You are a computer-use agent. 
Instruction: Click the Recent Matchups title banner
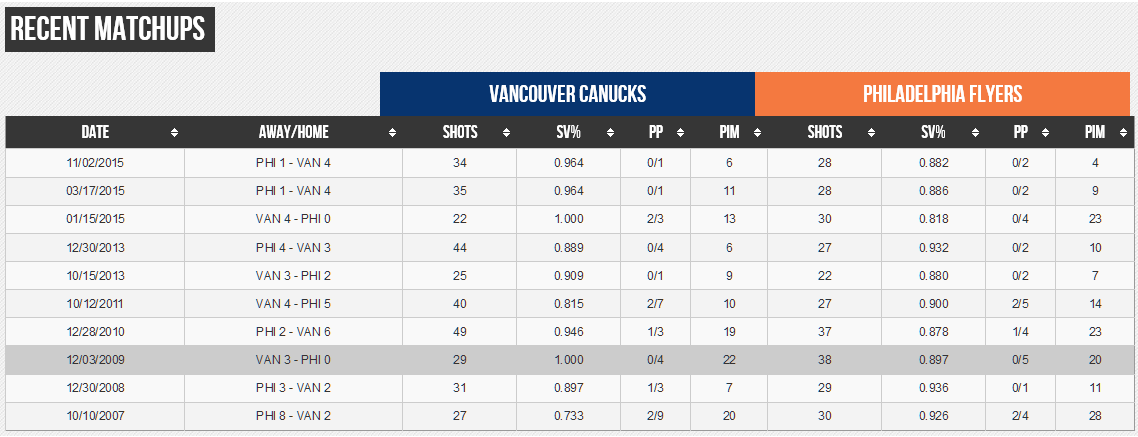click(108, 30)
